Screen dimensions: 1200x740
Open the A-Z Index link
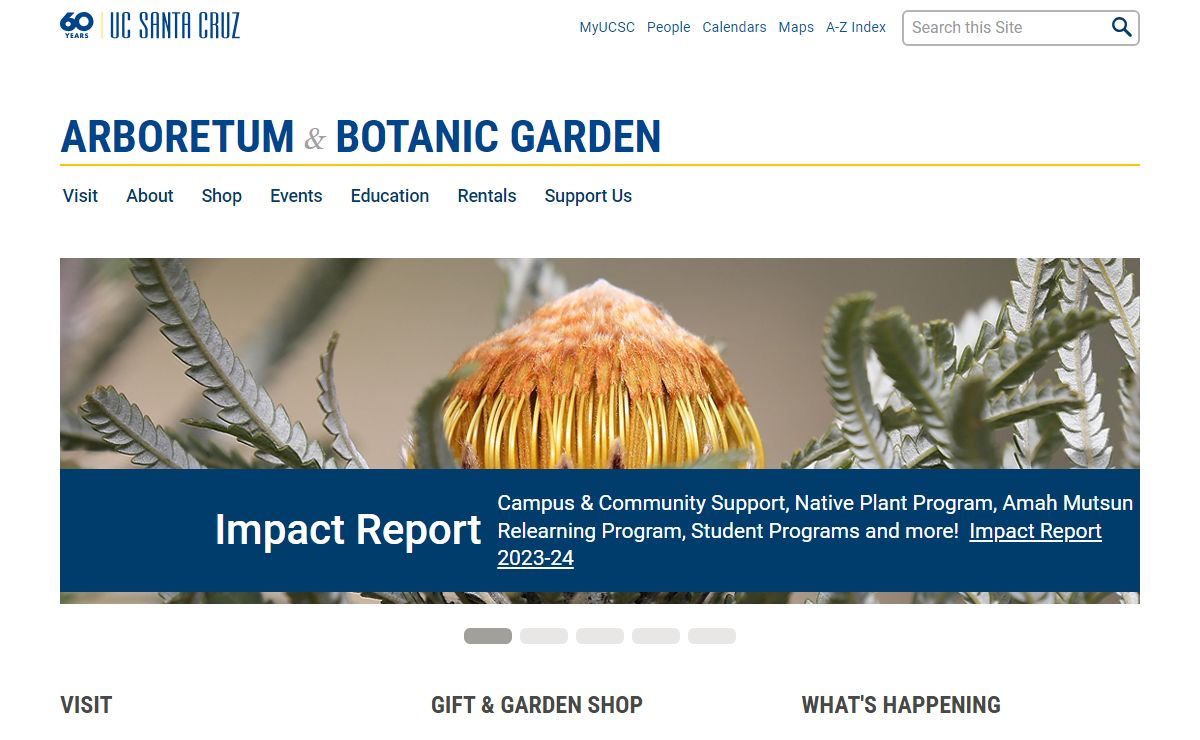pyautogui.click(x=856, y=28)
